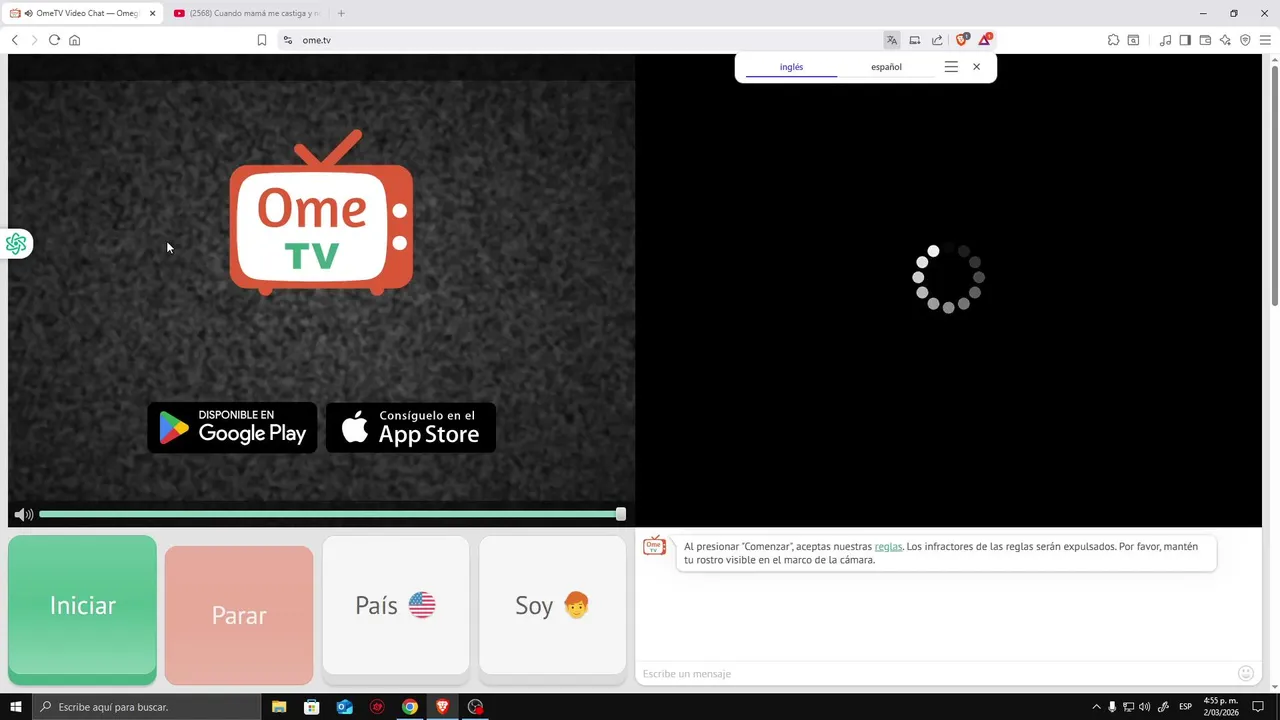Click the 'Escribe un mensaje' chat field
The width and height of the screenshot is (1280, 720).
(935, 674)
